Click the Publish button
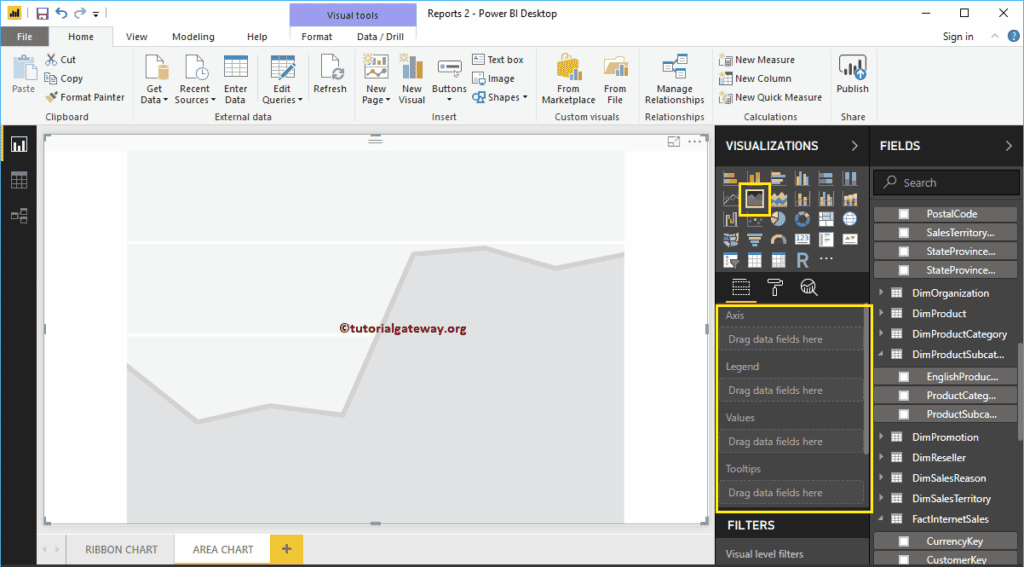 (x=852, y=74)
